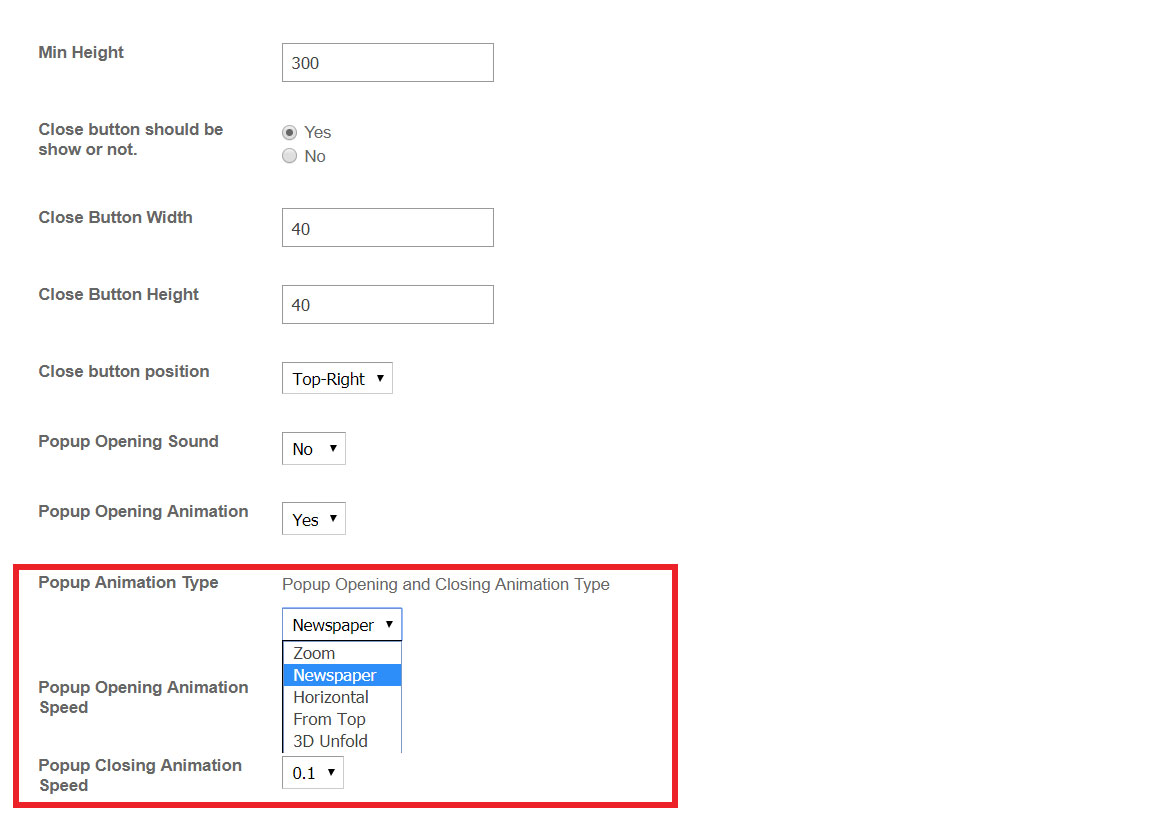Screen dimensions: 1157x822
Task: Open the Popup Closing Animation Speed dropdown
Action: pyautogui.click(x=312, y=772)
